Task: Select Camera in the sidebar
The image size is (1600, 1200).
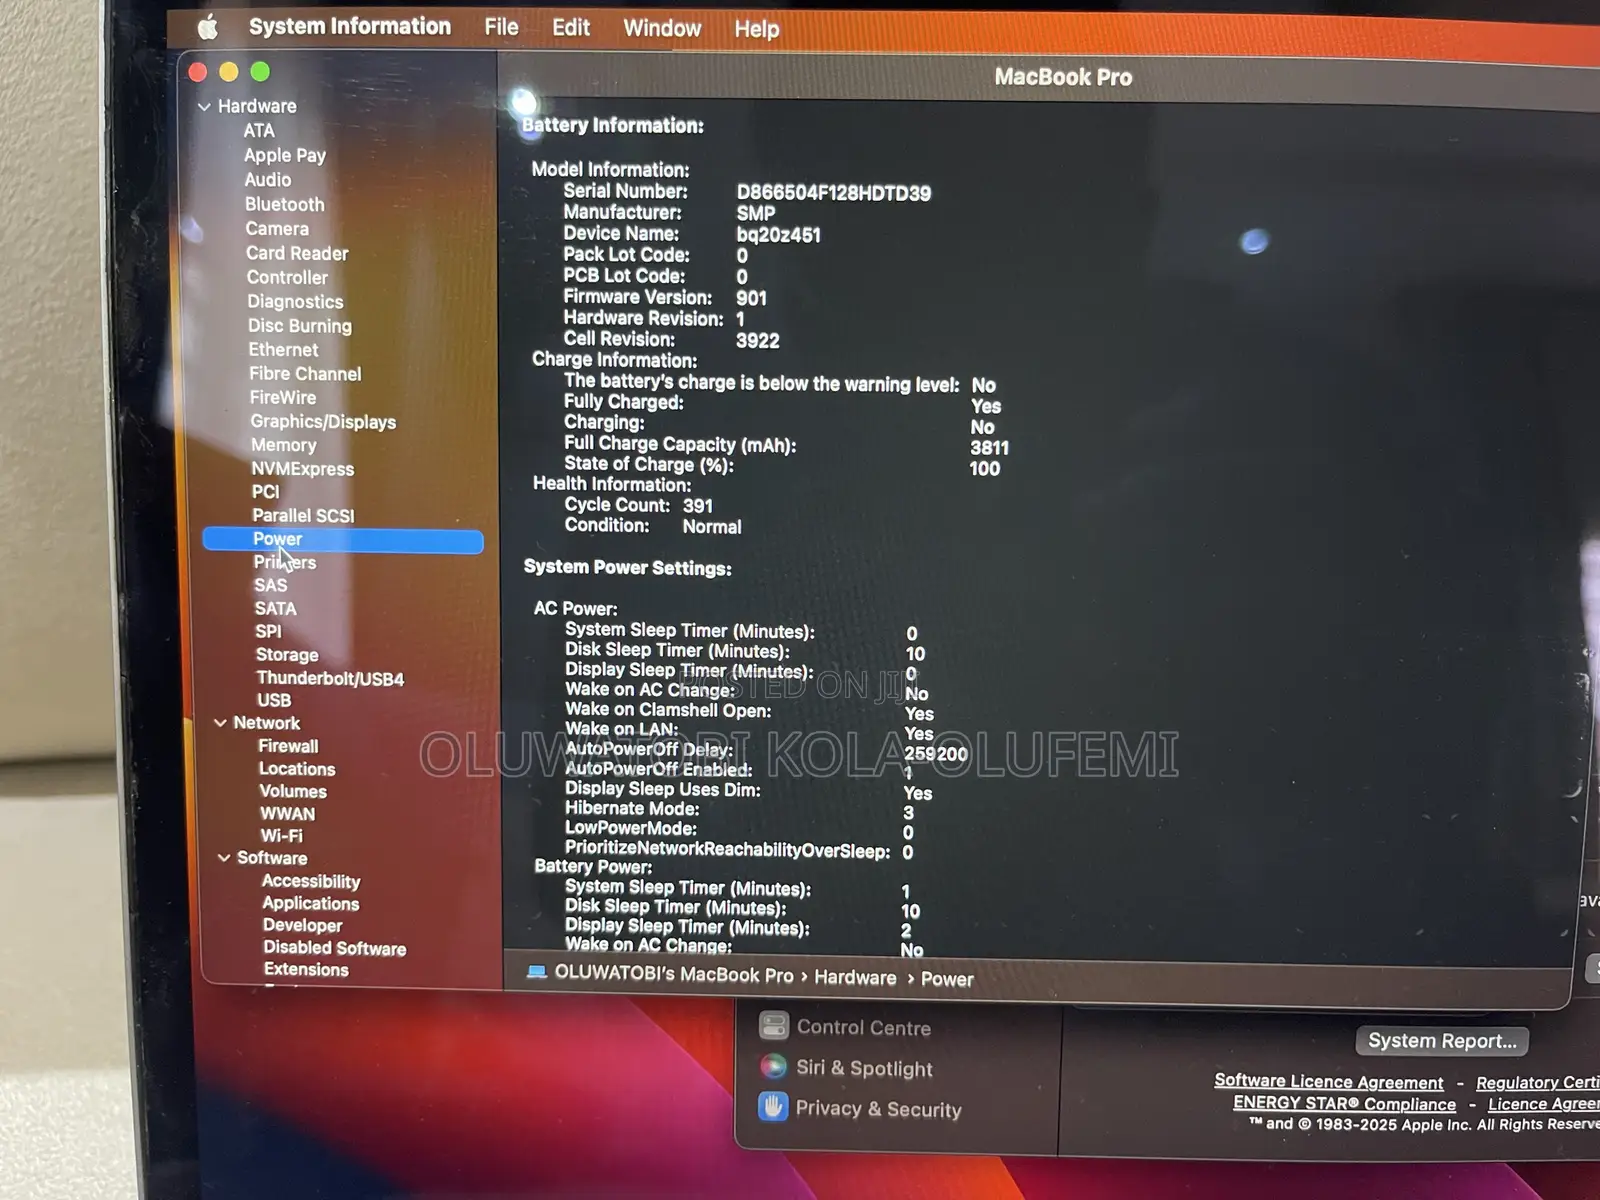Action: point(277,229)
